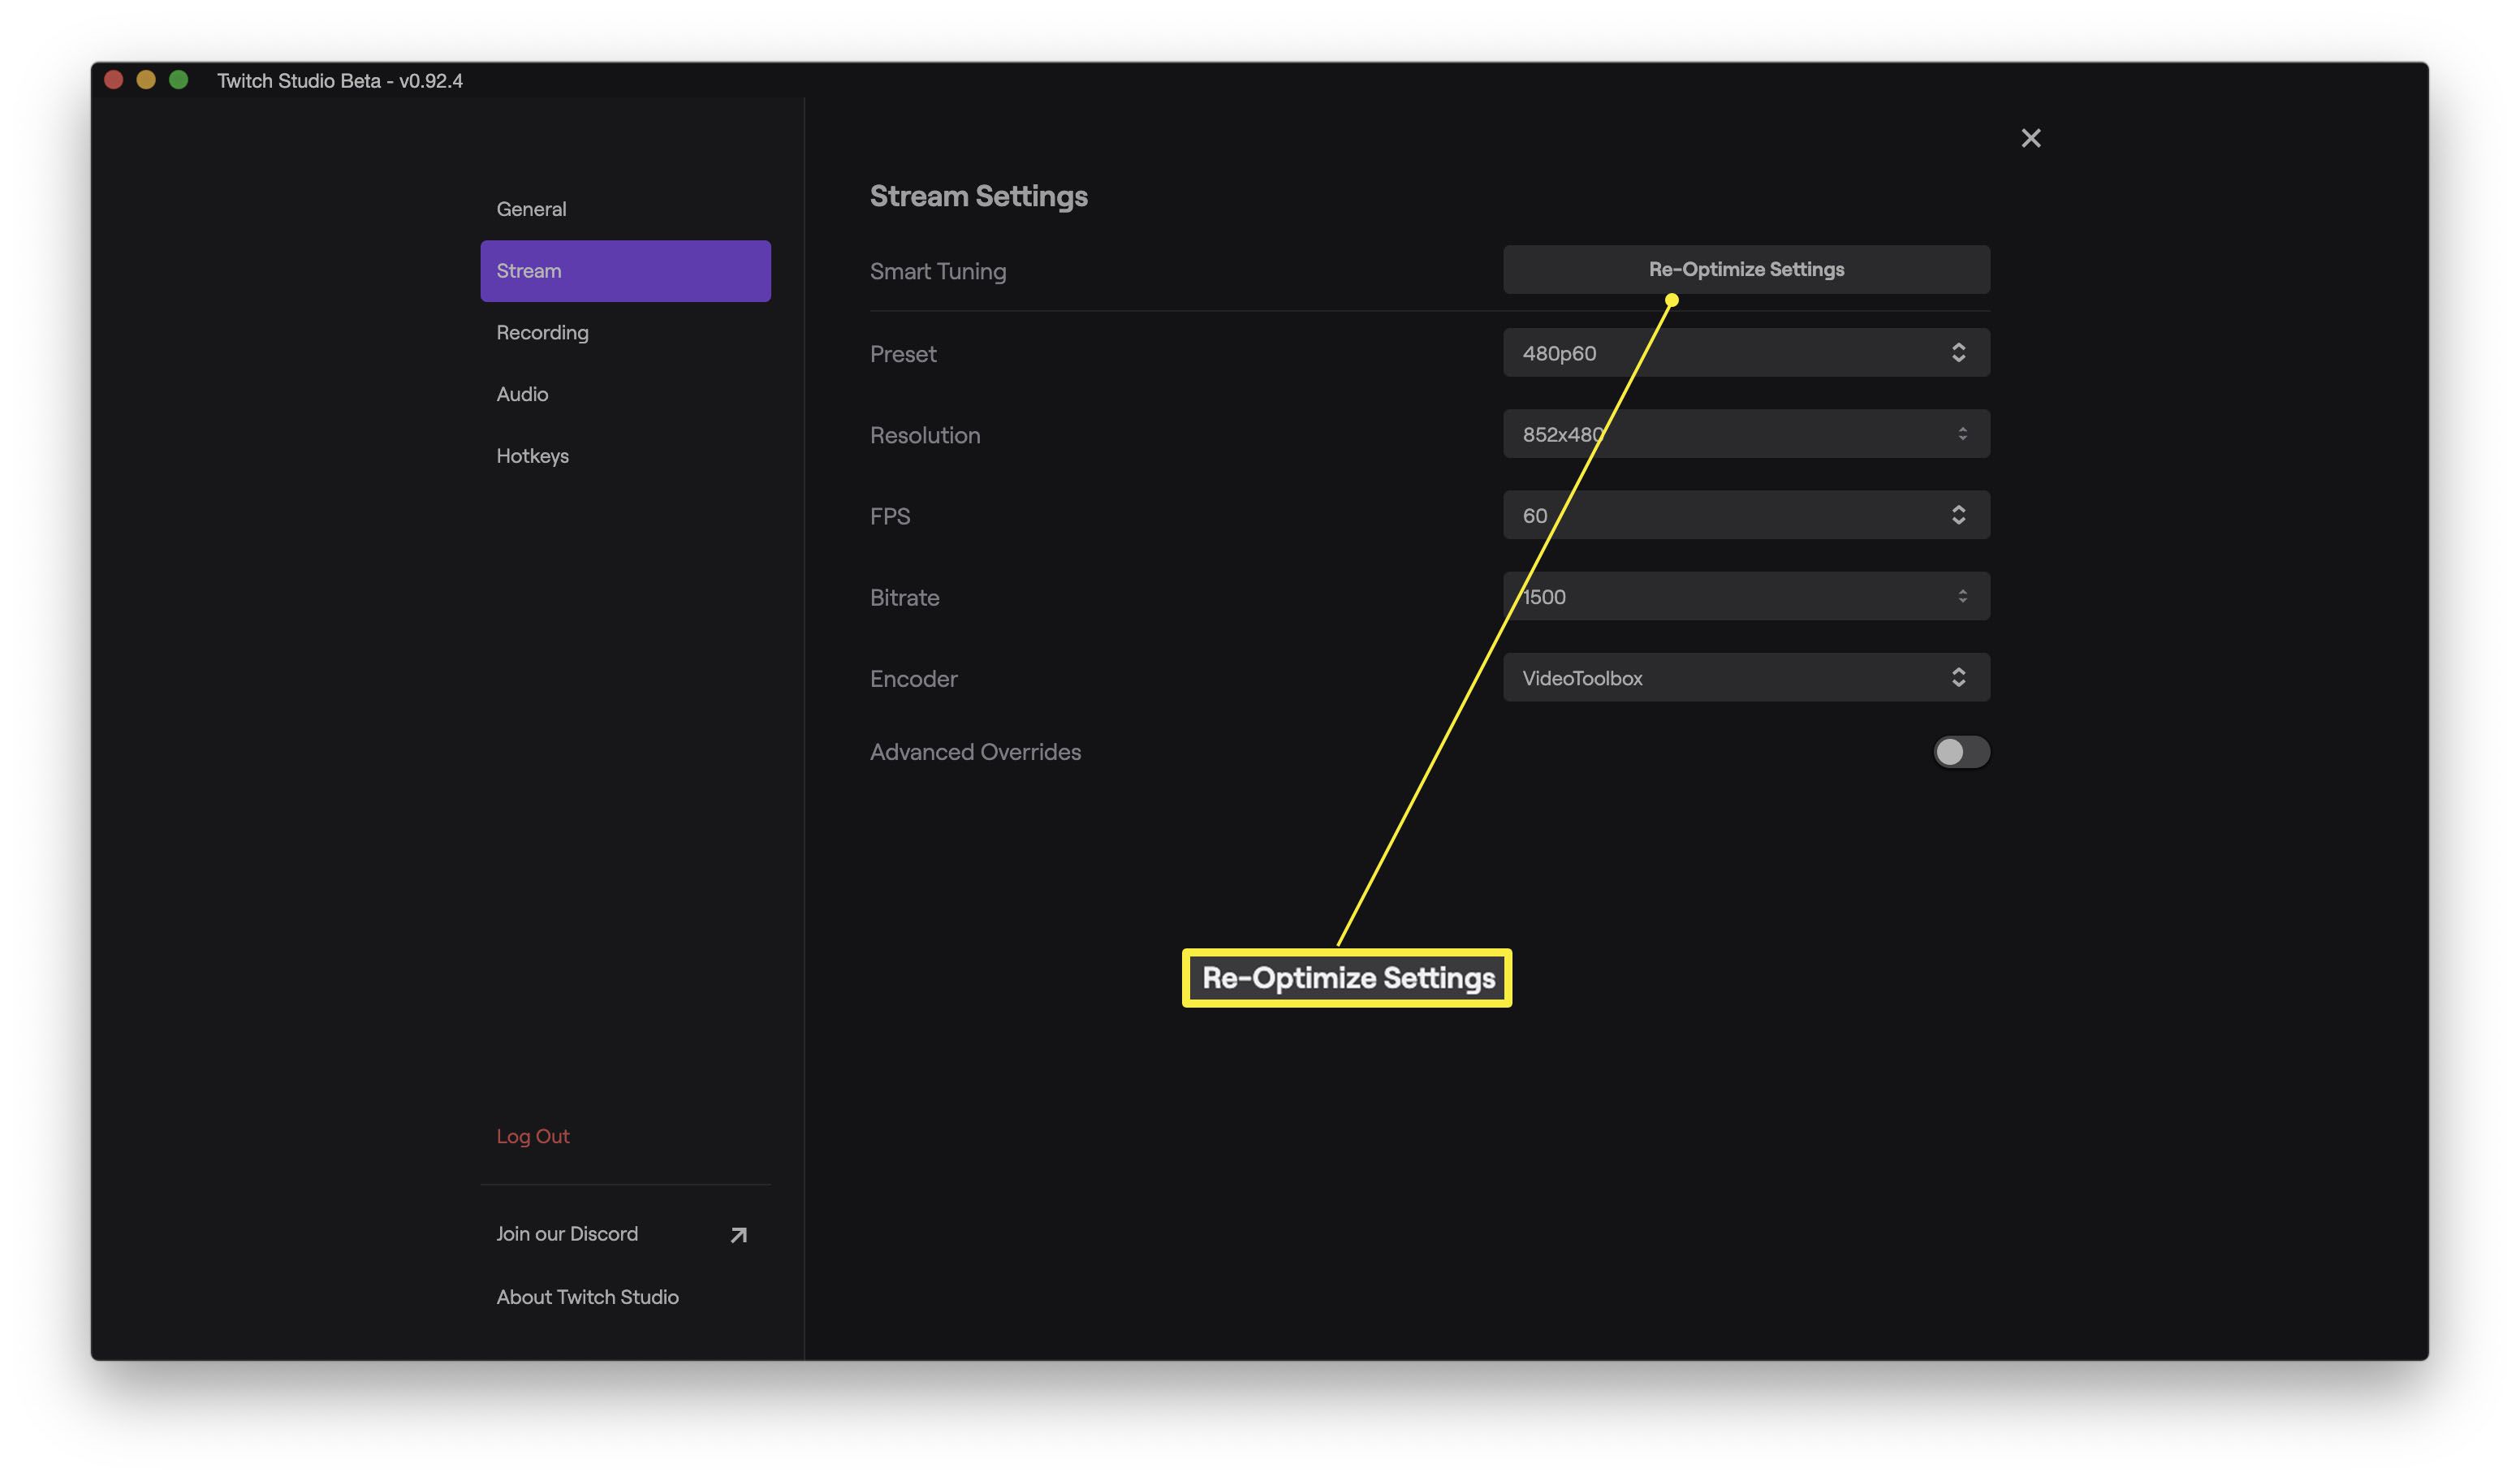Click the Smart Tuning label
2520x1481 pixels.
[938, 272]
